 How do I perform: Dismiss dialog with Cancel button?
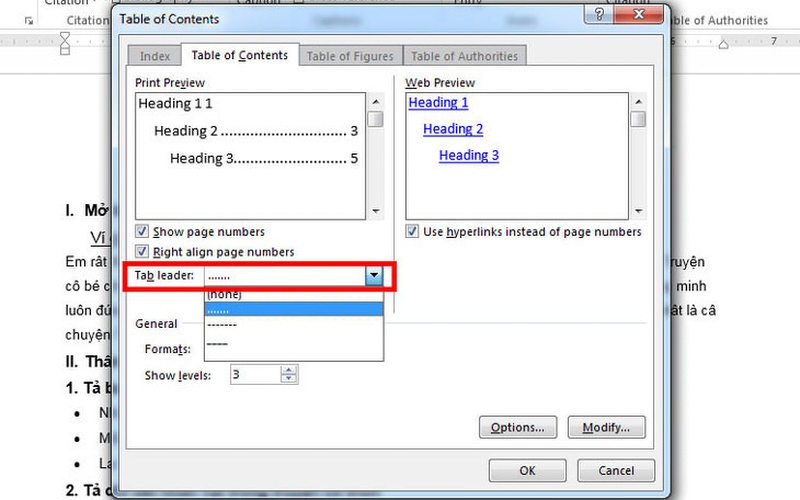[616, 470]
